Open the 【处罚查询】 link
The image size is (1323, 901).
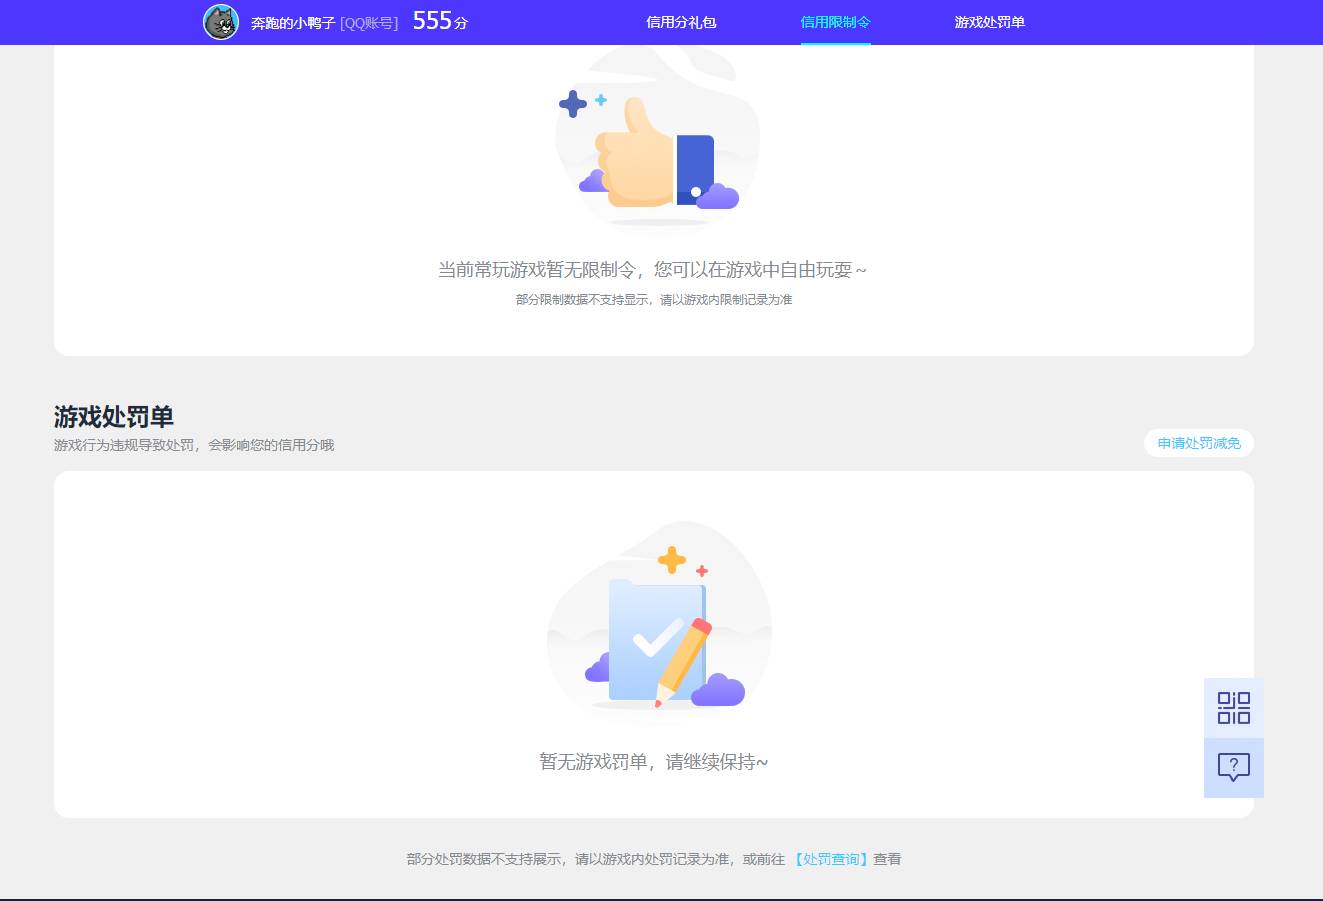[x=832, y=858]
